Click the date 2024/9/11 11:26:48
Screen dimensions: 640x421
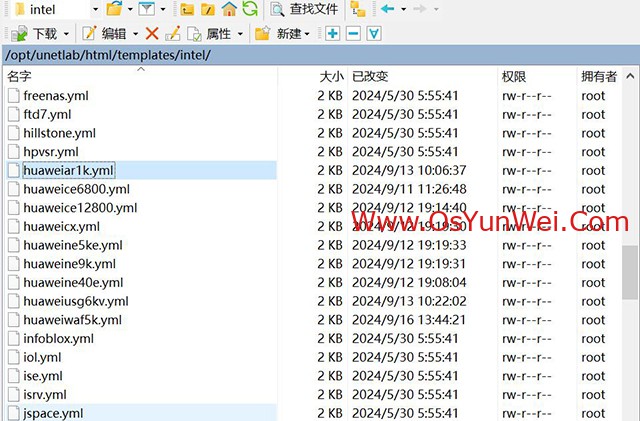pos(409,189)
